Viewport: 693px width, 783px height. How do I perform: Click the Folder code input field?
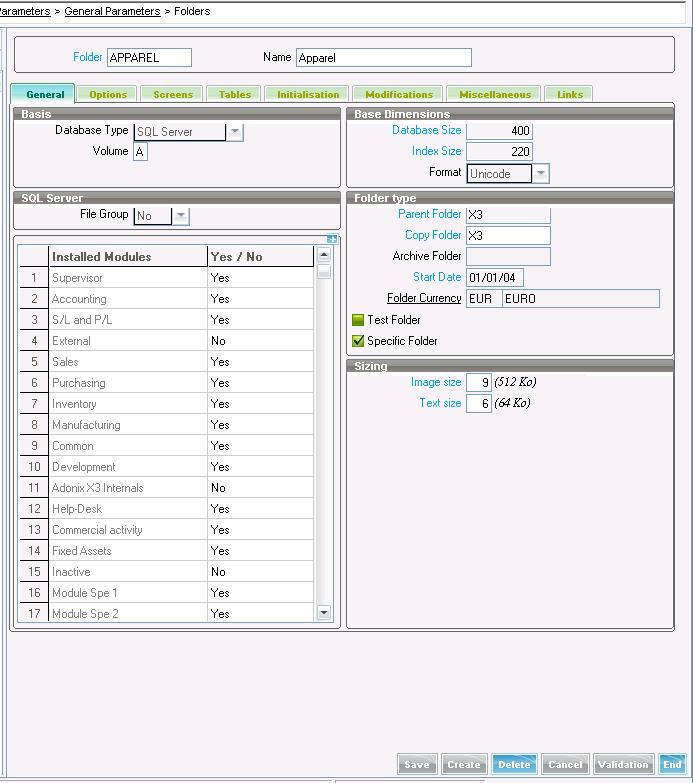[149, 57]
